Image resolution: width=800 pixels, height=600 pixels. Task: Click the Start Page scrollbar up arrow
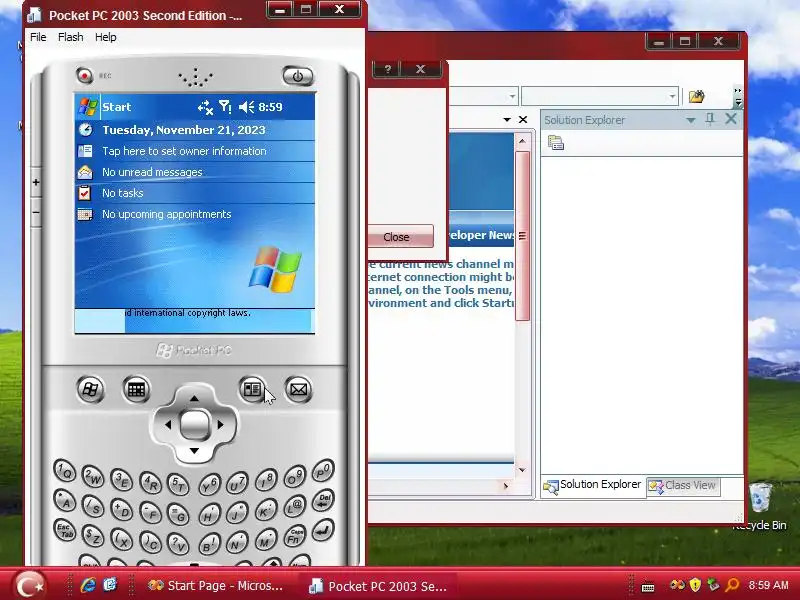pyautogui.click(x=522, y=141)
